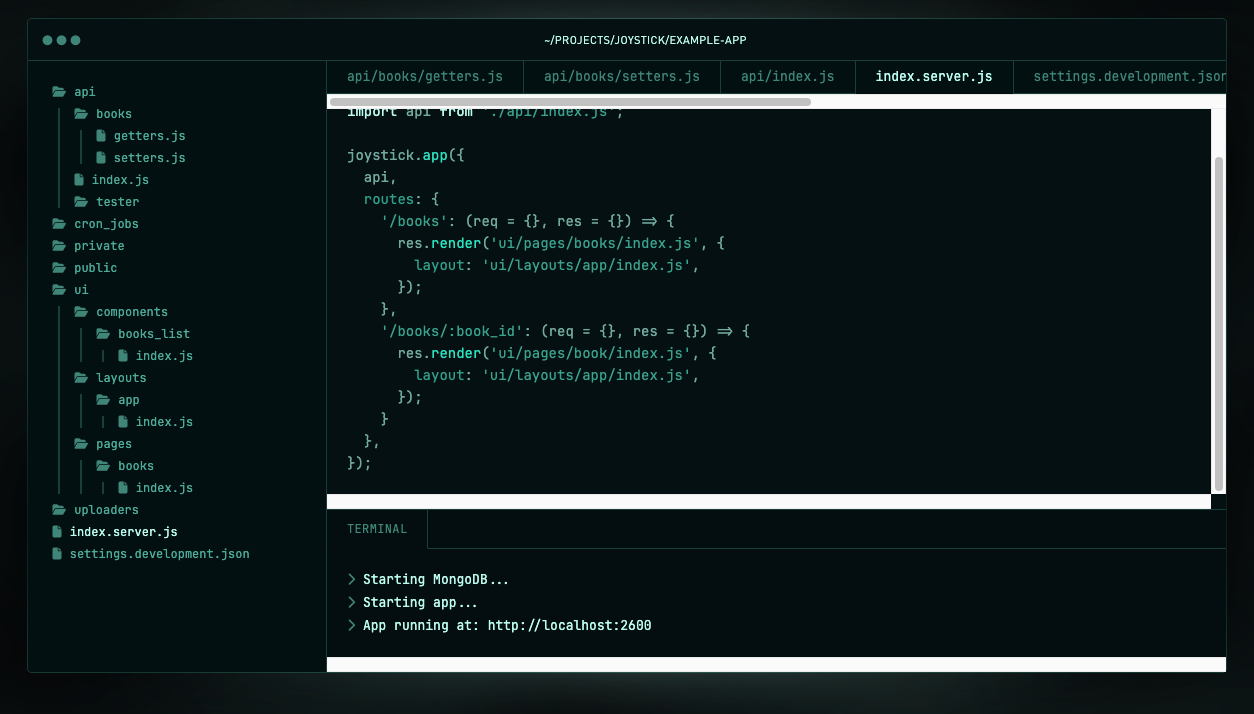Screen dimensions: 1254x714
Task: Click the setters.js file icon
Action: click(101, 158)
